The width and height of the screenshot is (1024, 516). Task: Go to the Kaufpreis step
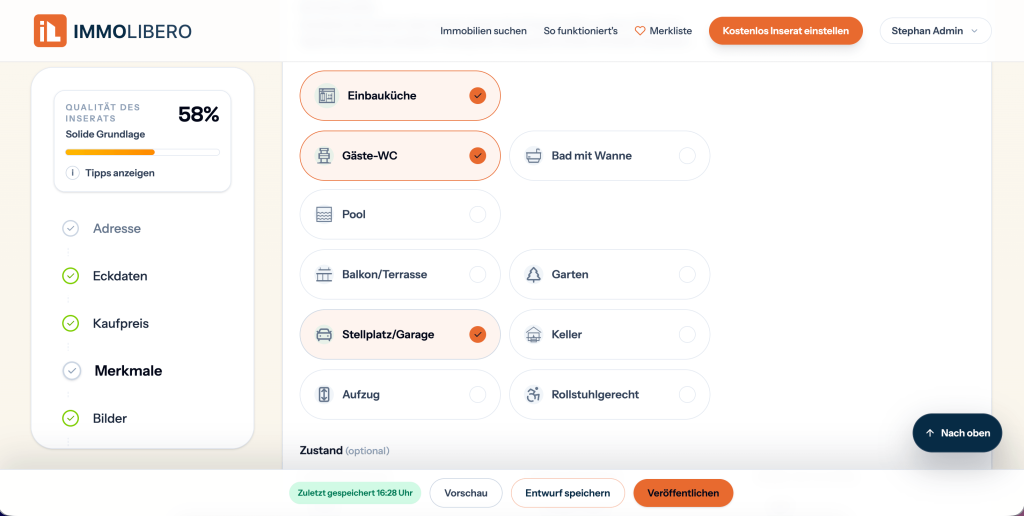(121, 323)
